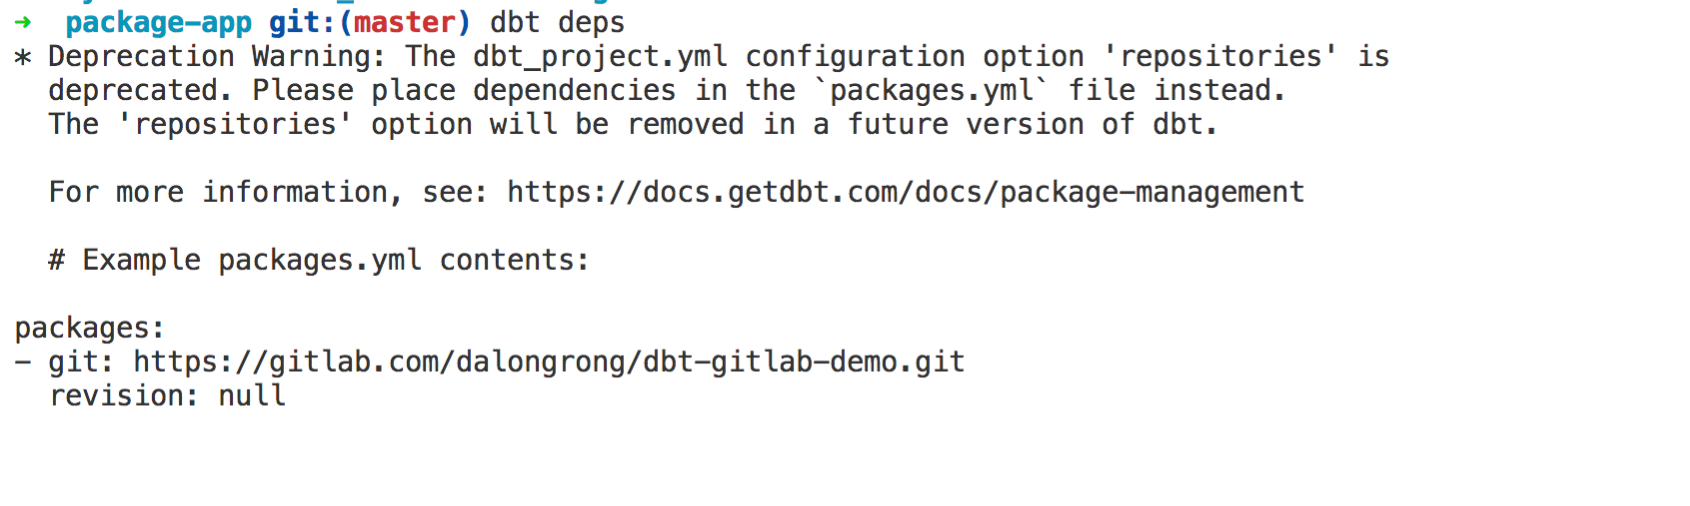This screenshot has height=506, width=1690.
Task: Click the git: YAML key
Action: point(81,362)
